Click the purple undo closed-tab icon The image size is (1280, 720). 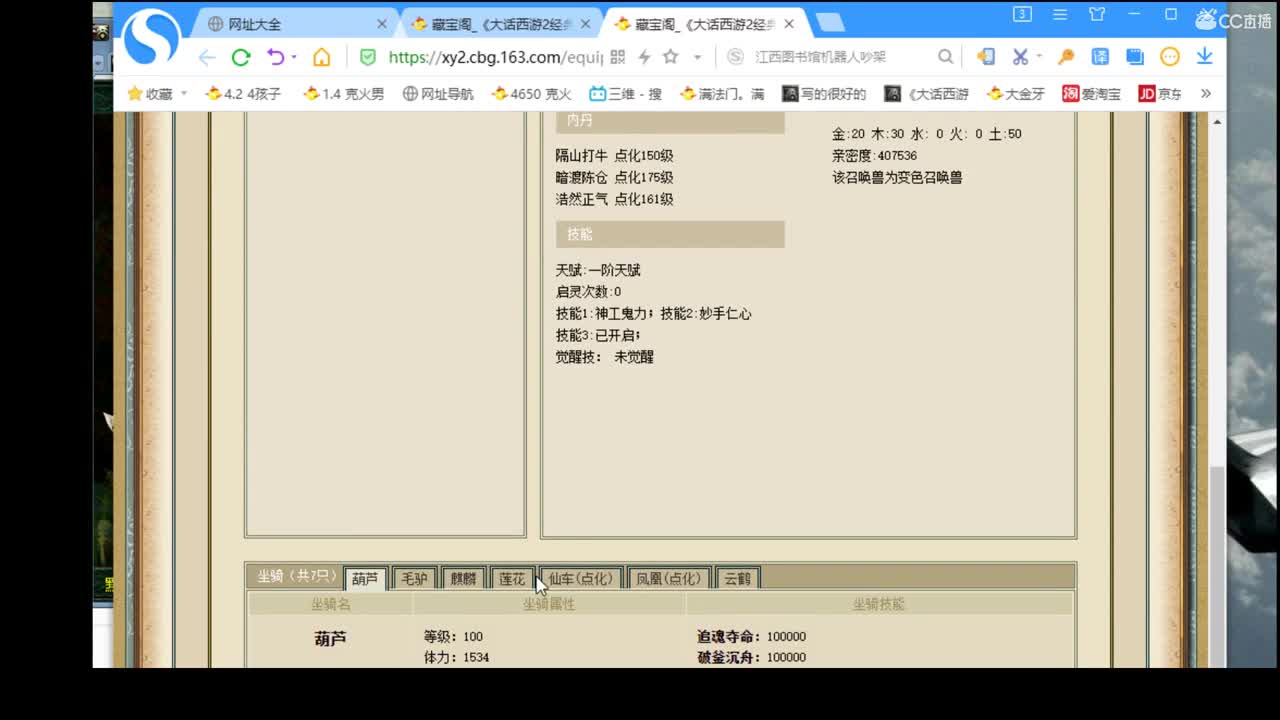(275, 57)
